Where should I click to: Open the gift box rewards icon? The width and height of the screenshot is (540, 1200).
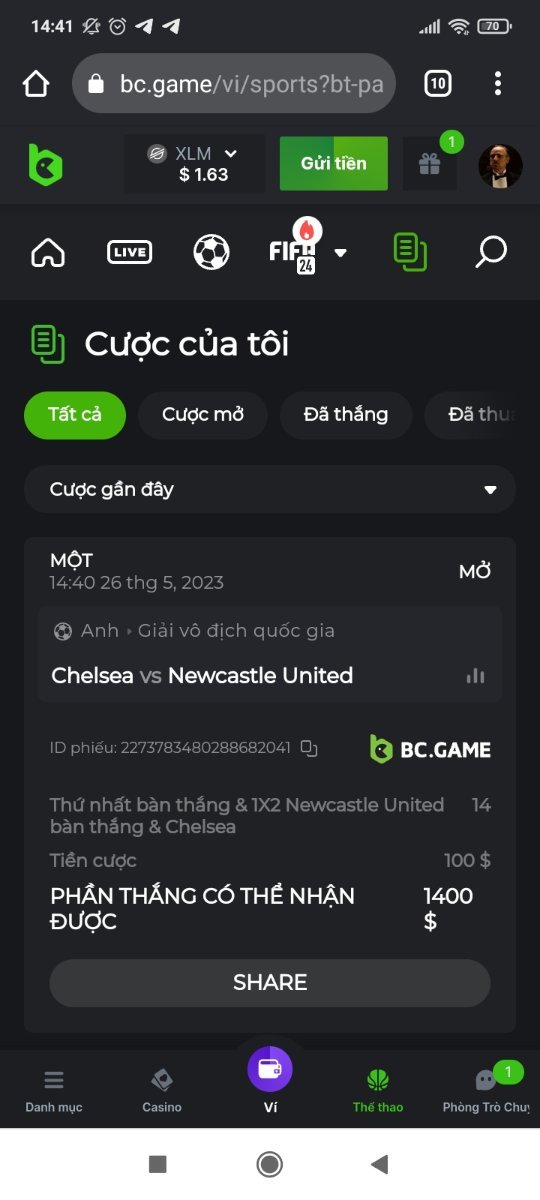pos(430,164)
